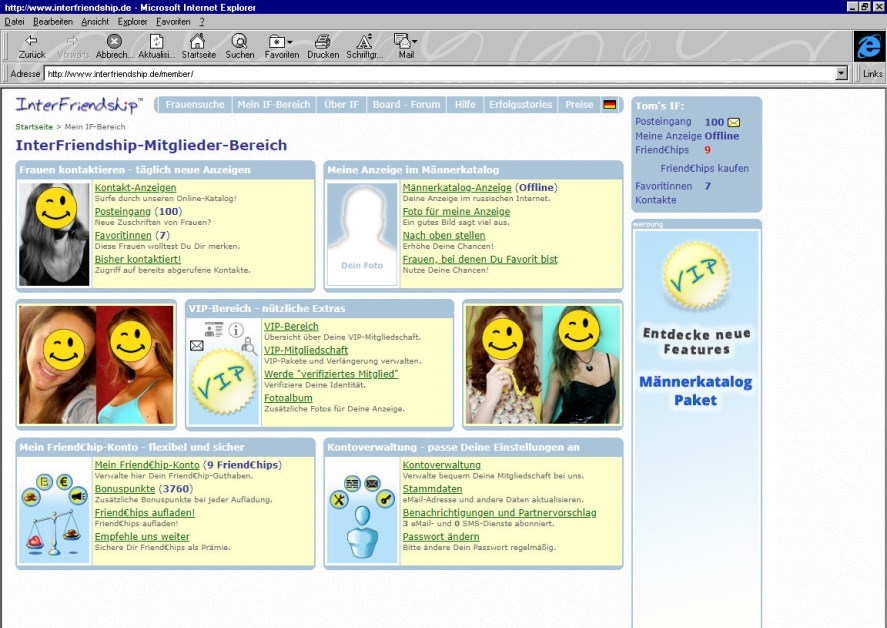This screenshot has width=887, height=628.
Task: Click 'Werde verifiziertes Mitglied' link
Action: (x=331, y=373)
